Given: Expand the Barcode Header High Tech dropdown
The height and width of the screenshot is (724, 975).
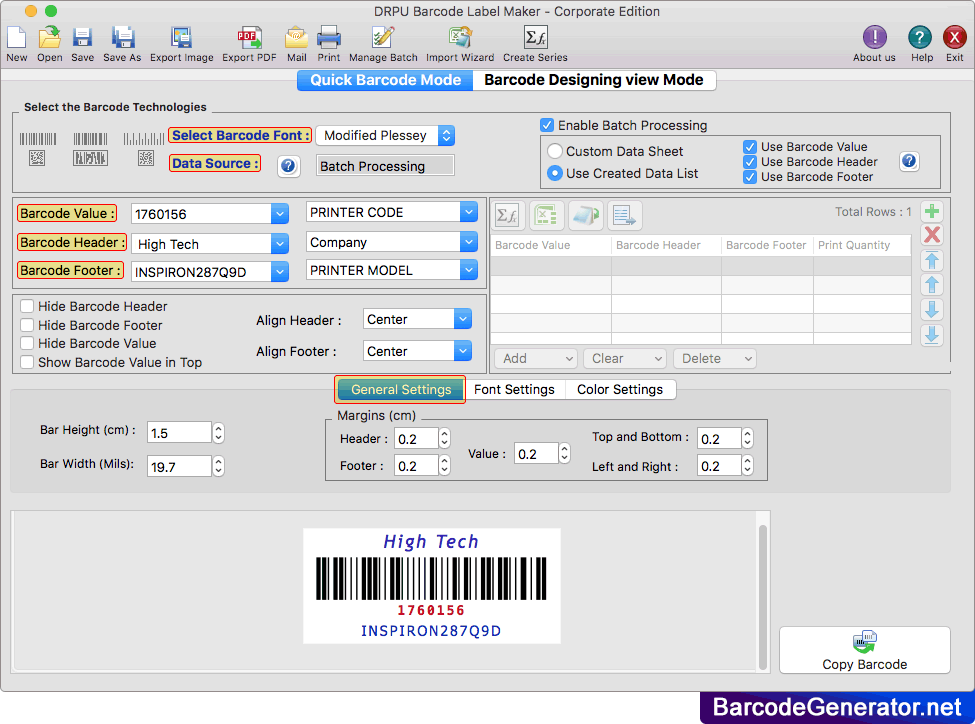Looking at the screenshot, I should coord(279,244).
